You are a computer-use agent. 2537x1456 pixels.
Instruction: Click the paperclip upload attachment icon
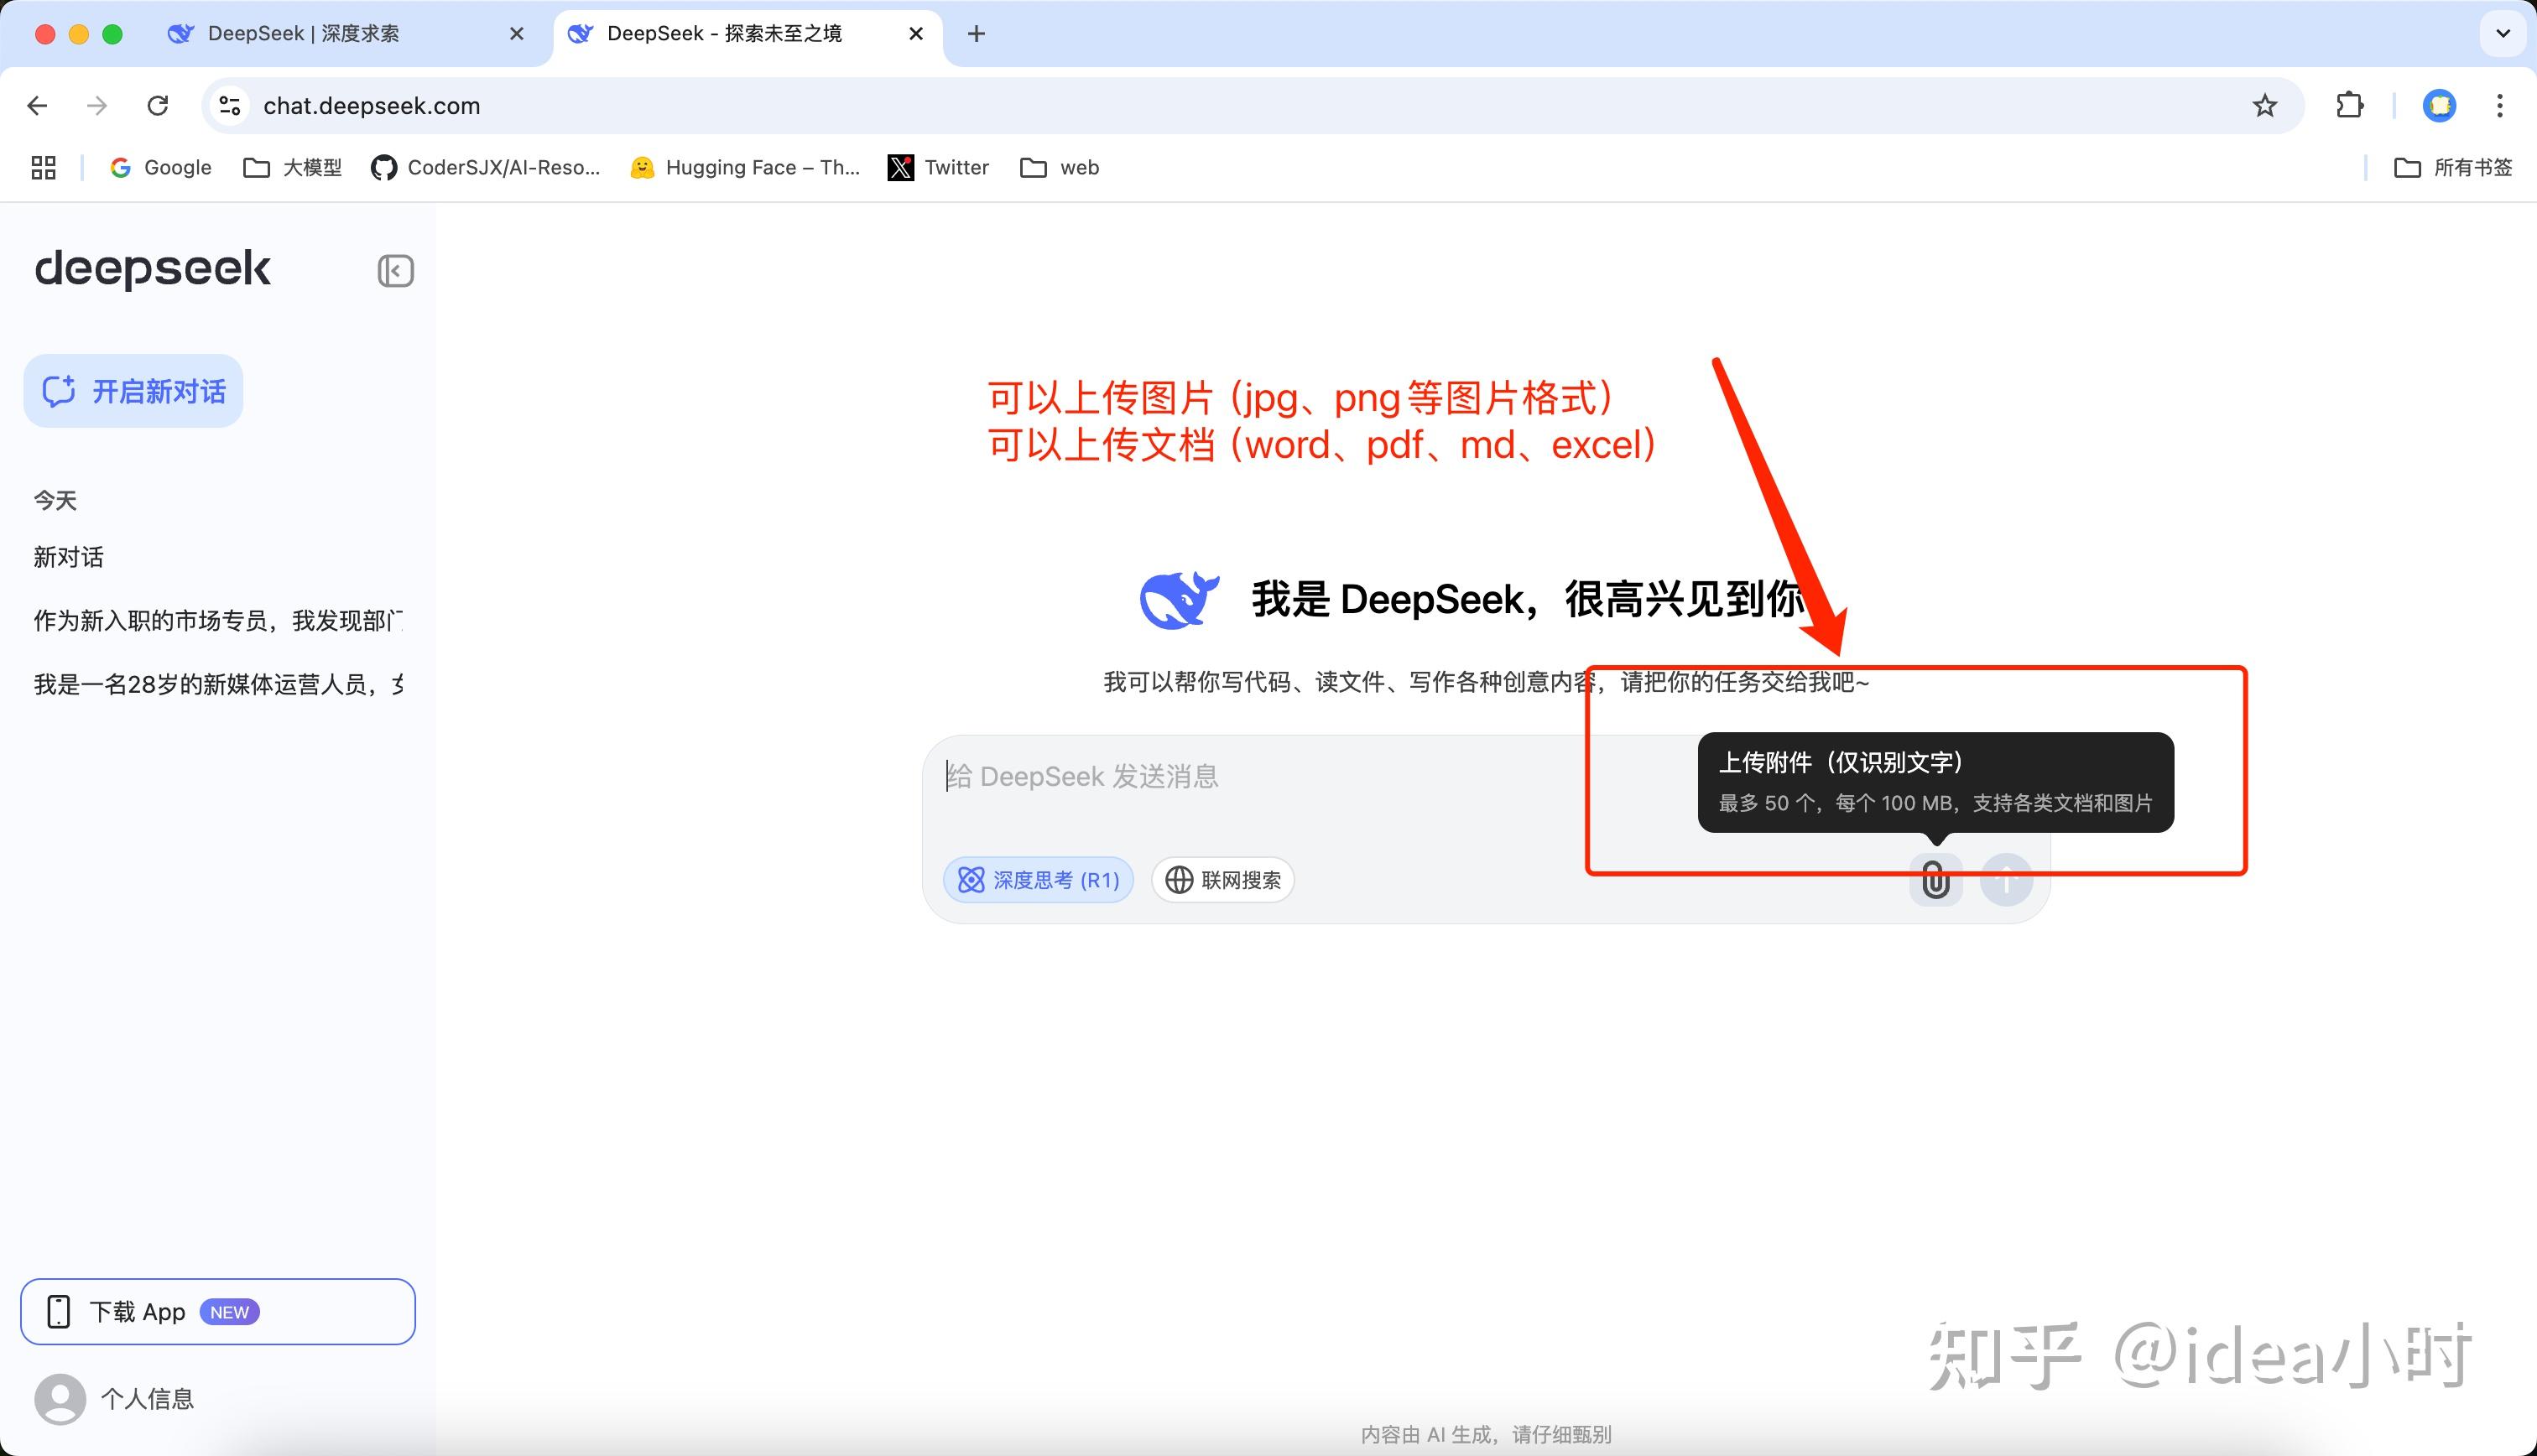coord(1935,881)
